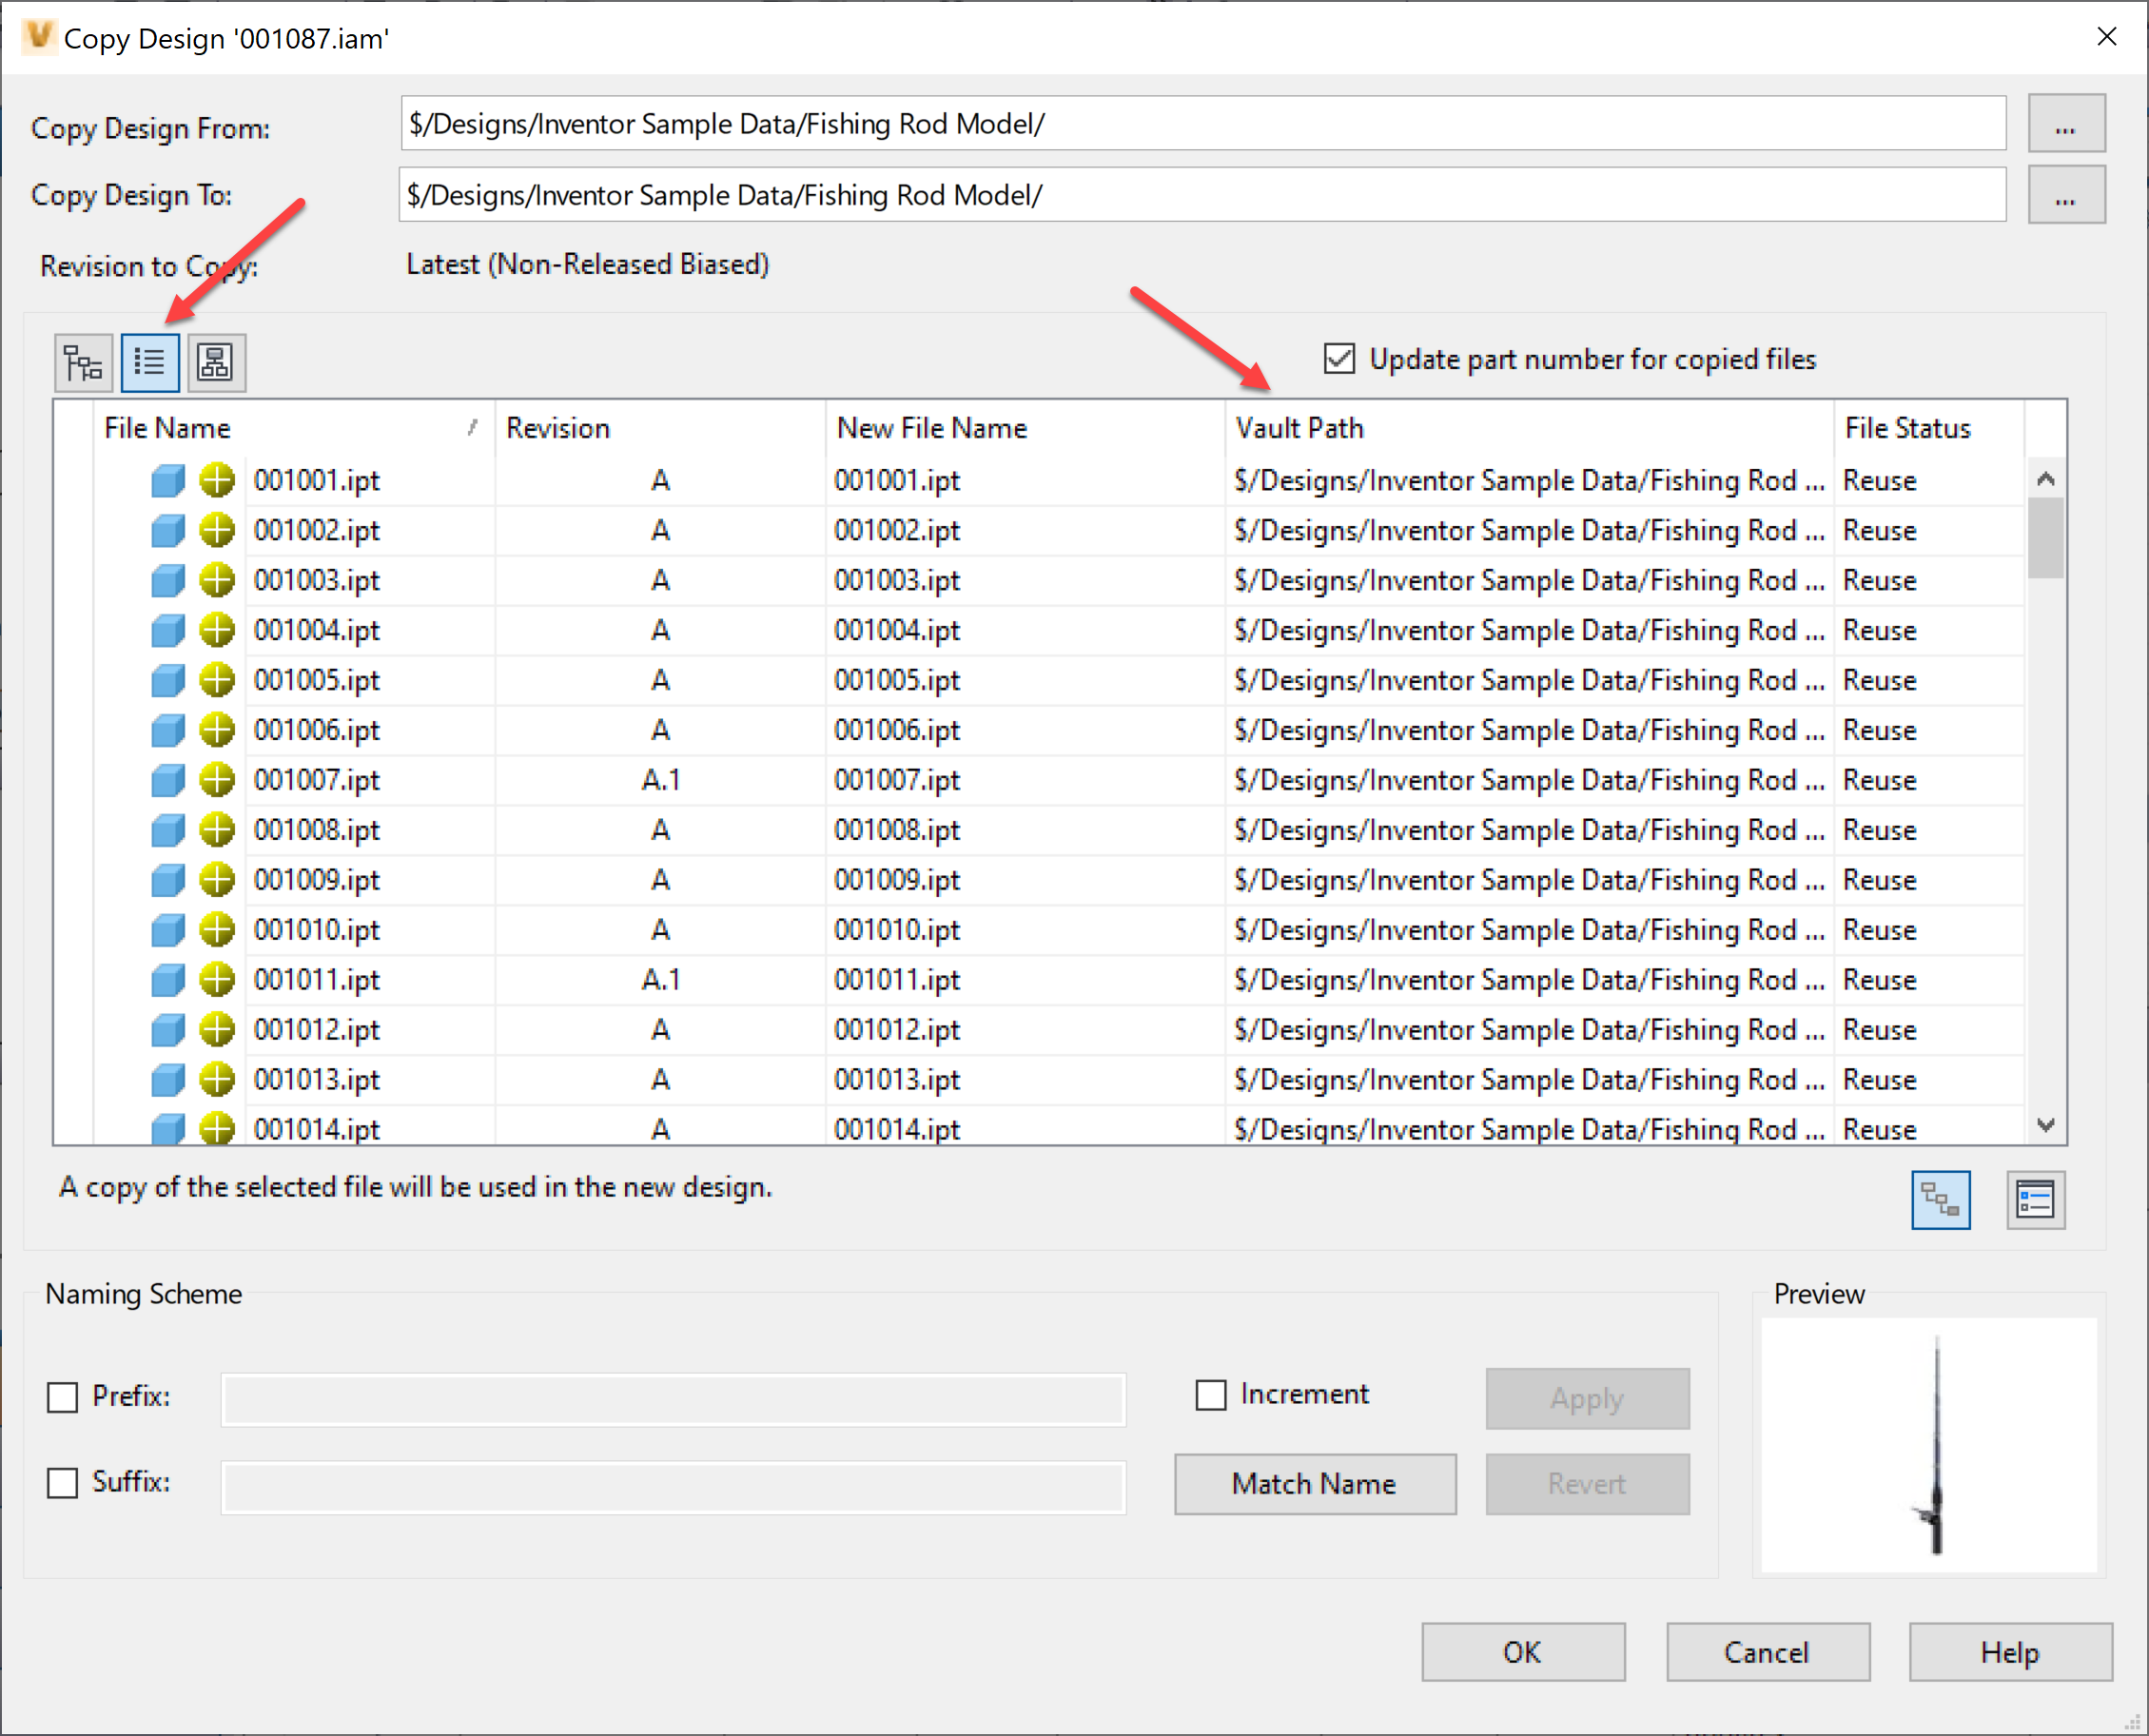Click vault path cell for 001006.ipt
The image size is (2149, 1736).
tap(1529, 730)
